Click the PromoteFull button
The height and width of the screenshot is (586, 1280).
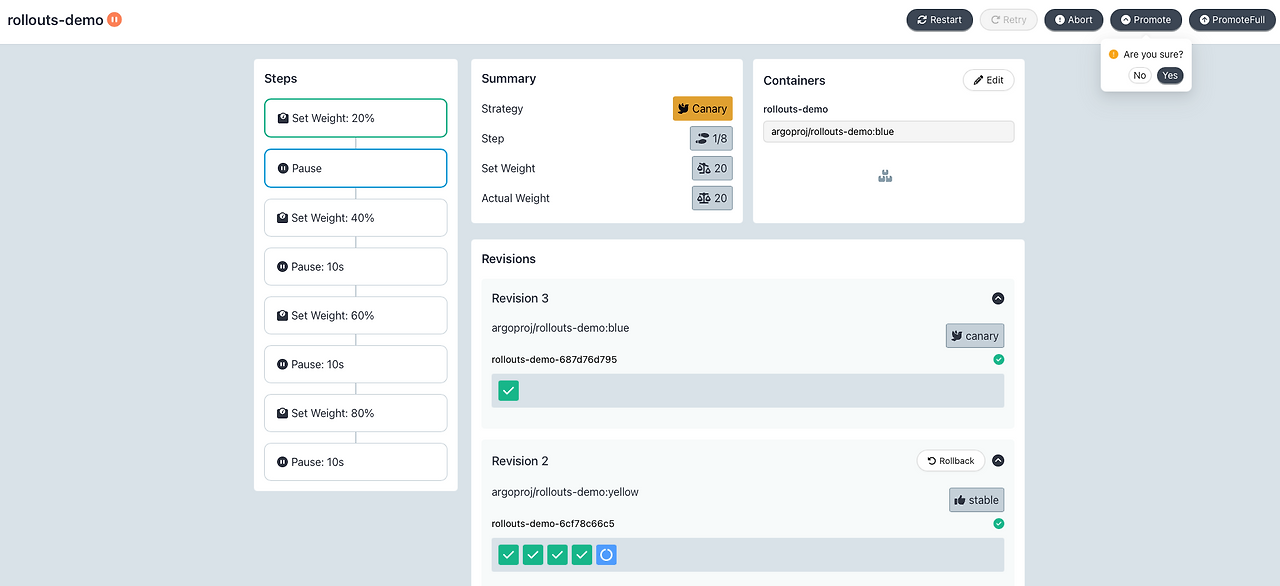(1232, 19)
